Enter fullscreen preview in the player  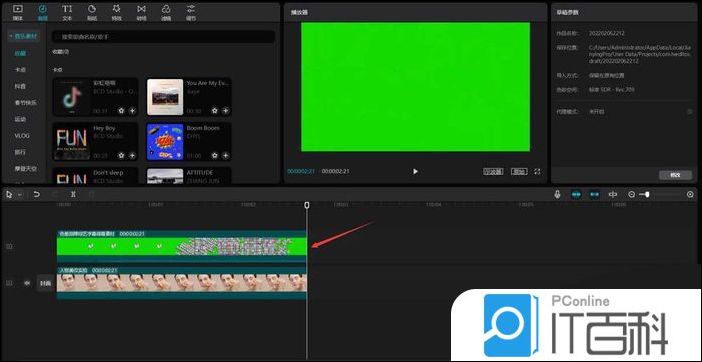(x=538, y=171)
